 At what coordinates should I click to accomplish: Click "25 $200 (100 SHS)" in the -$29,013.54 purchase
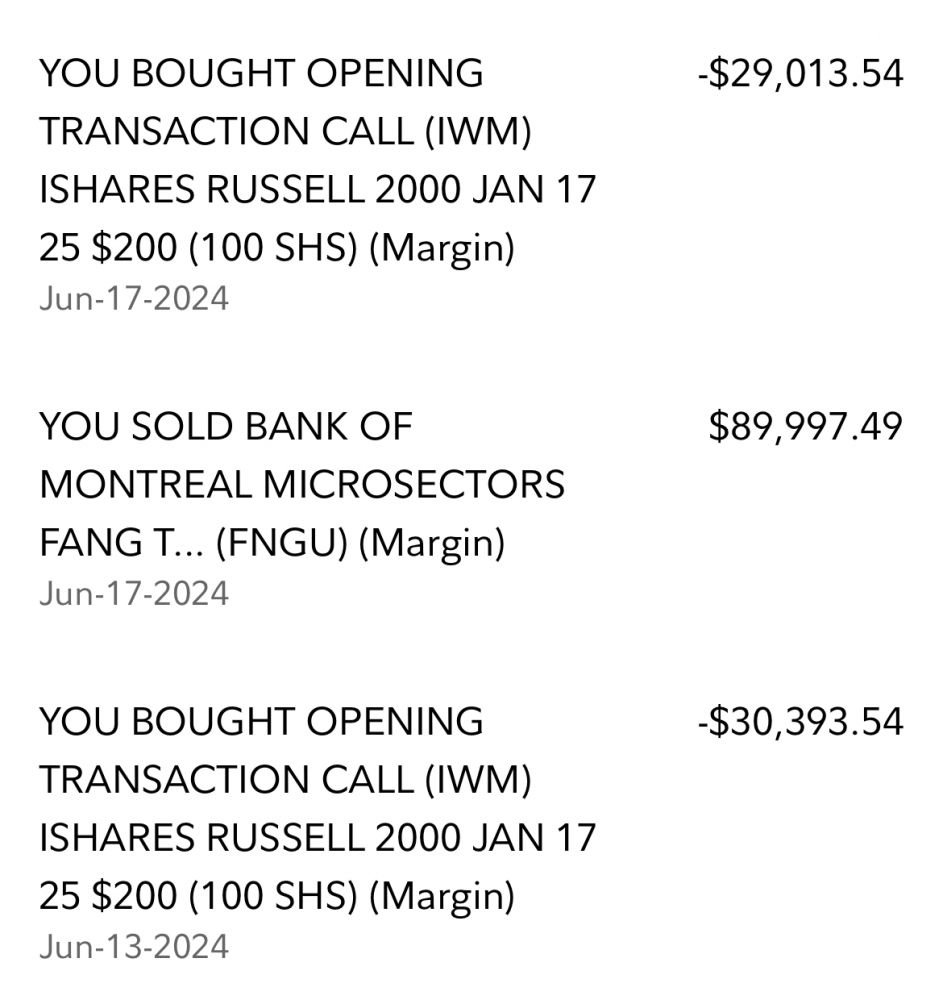coord(198,249)
